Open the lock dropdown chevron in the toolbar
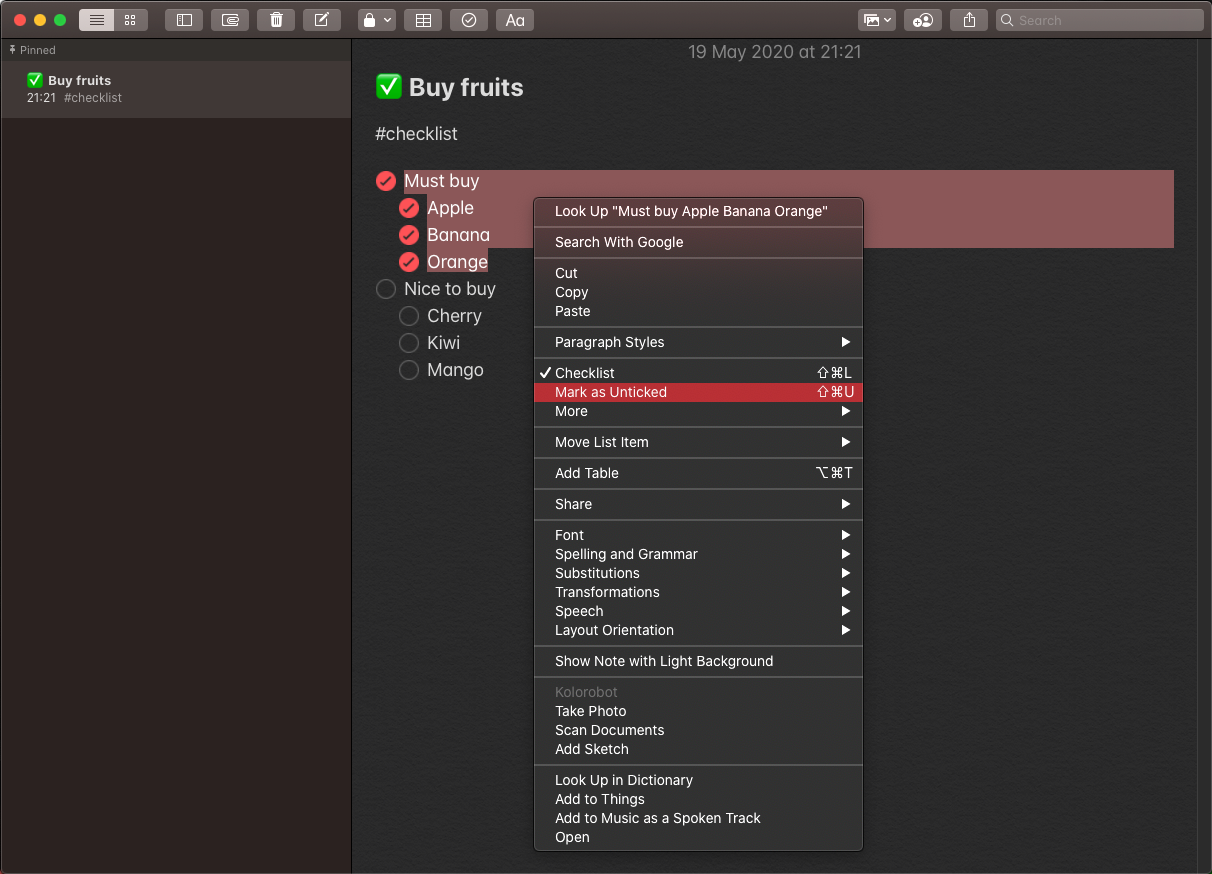This screenshot has width=1212, height=874. pos(388,20)
